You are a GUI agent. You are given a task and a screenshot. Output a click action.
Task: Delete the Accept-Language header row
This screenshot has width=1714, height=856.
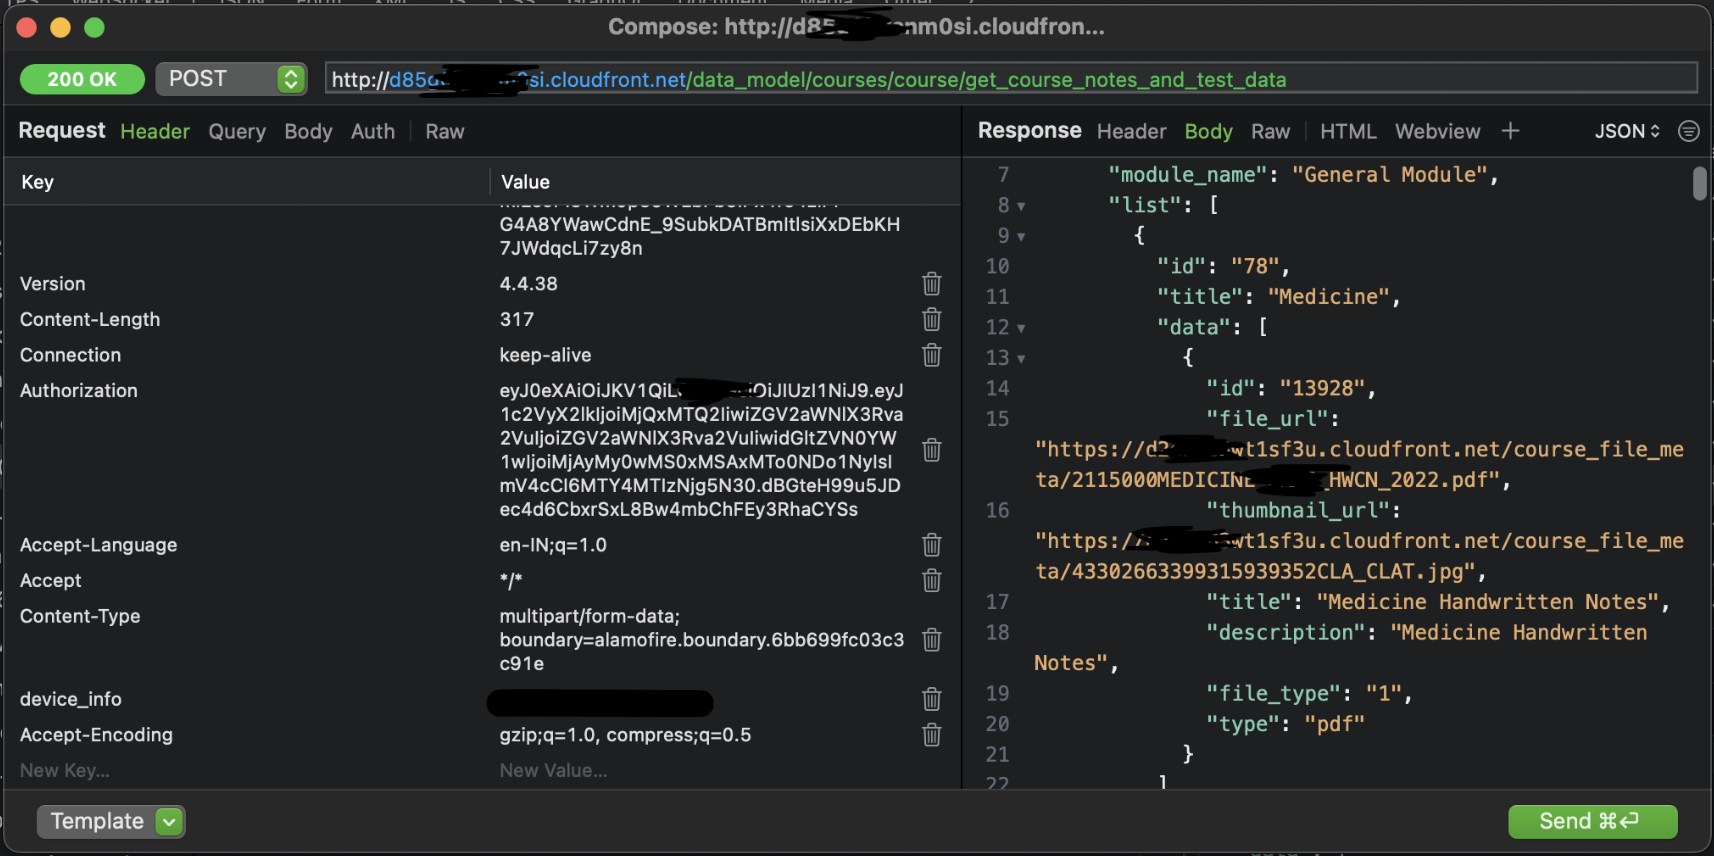pyautogui.click(x=931, y=545)
